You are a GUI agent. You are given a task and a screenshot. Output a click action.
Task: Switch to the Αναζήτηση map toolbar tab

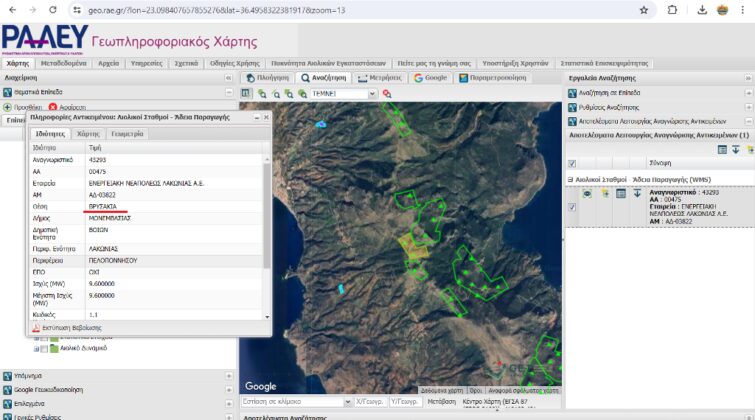324,78
